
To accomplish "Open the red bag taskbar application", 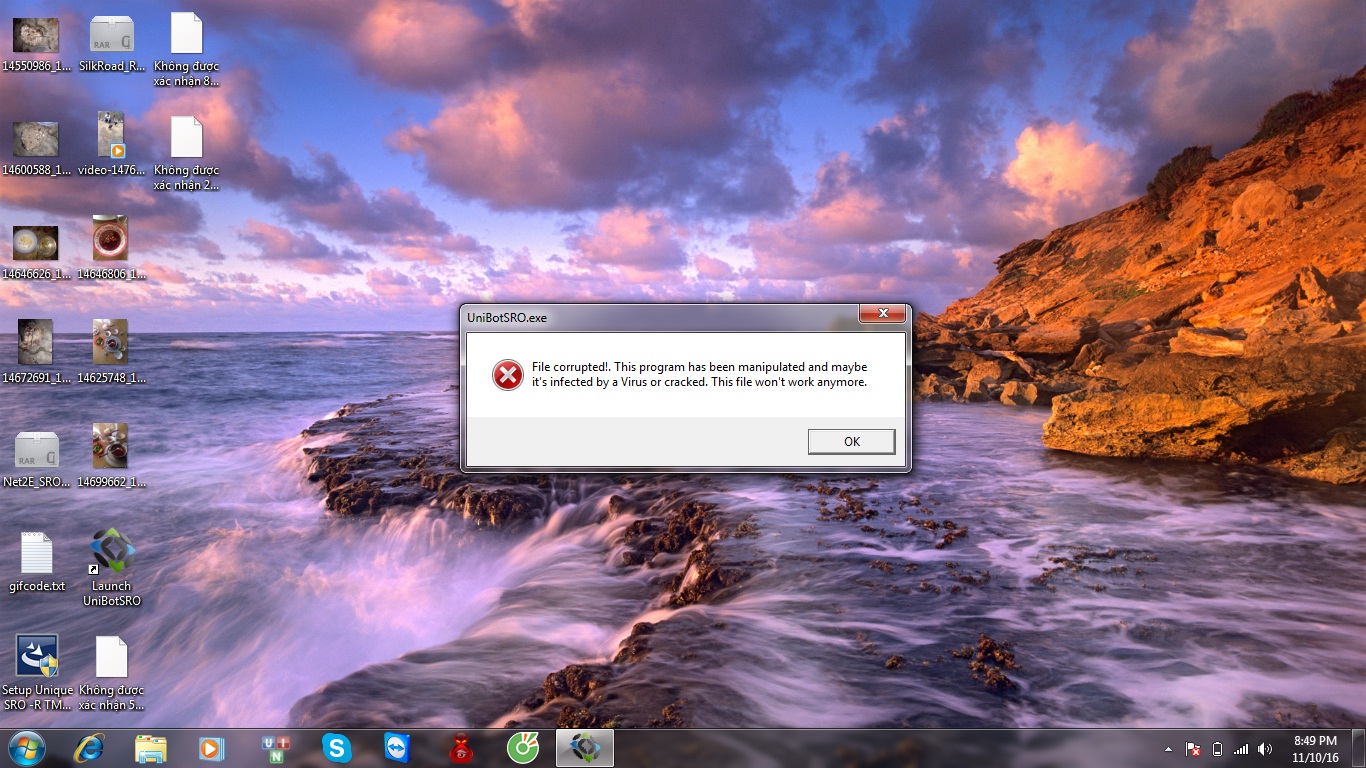I will (x=460, y=748).
